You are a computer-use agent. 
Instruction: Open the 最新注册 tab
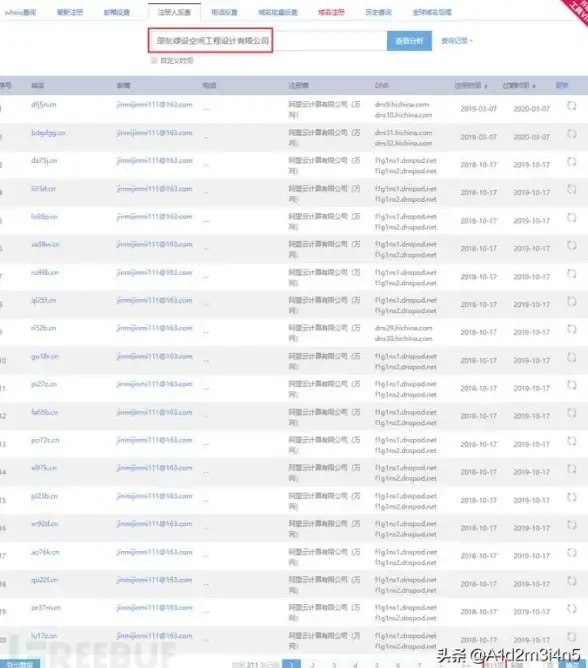click(x=70, y=12)
